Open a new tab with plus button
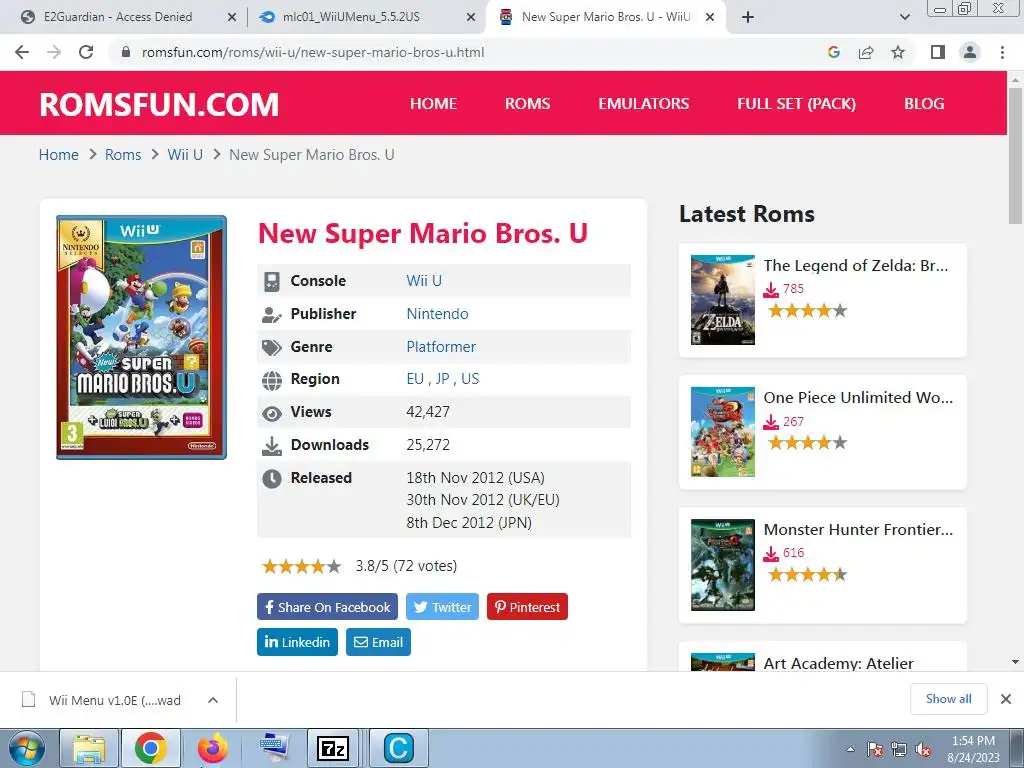 click(x=748, y=17)
